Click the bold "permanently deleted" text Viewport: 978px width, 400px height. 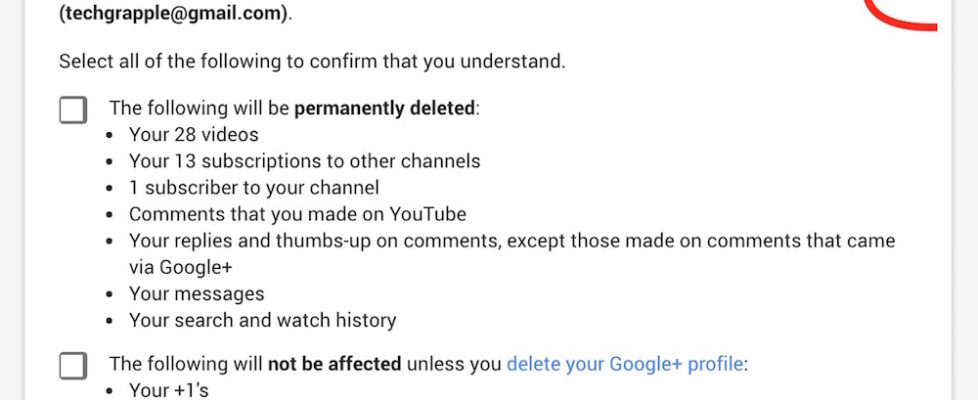384,108
